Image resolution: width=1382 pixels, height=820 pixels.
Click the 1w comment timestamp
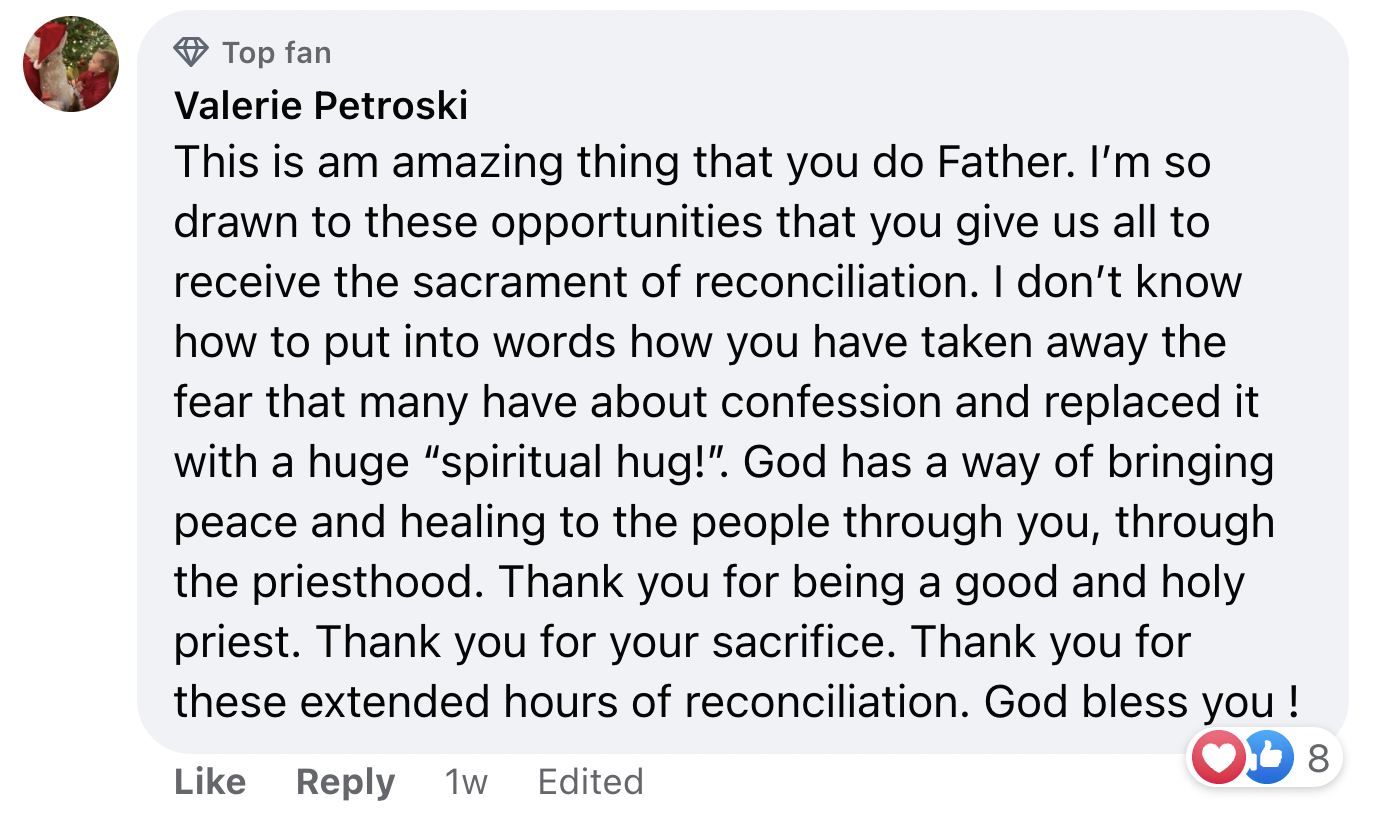click(x=465, y=782)
